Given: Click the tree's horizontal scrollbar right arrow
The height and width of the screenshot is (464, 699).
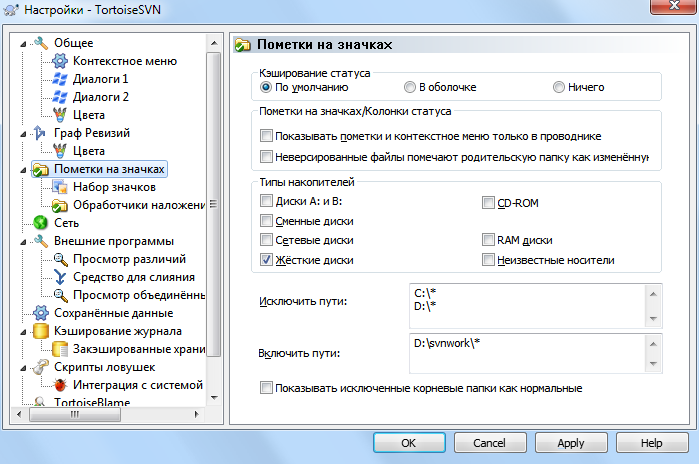Looking at the screenshot, I should point(196,414).
